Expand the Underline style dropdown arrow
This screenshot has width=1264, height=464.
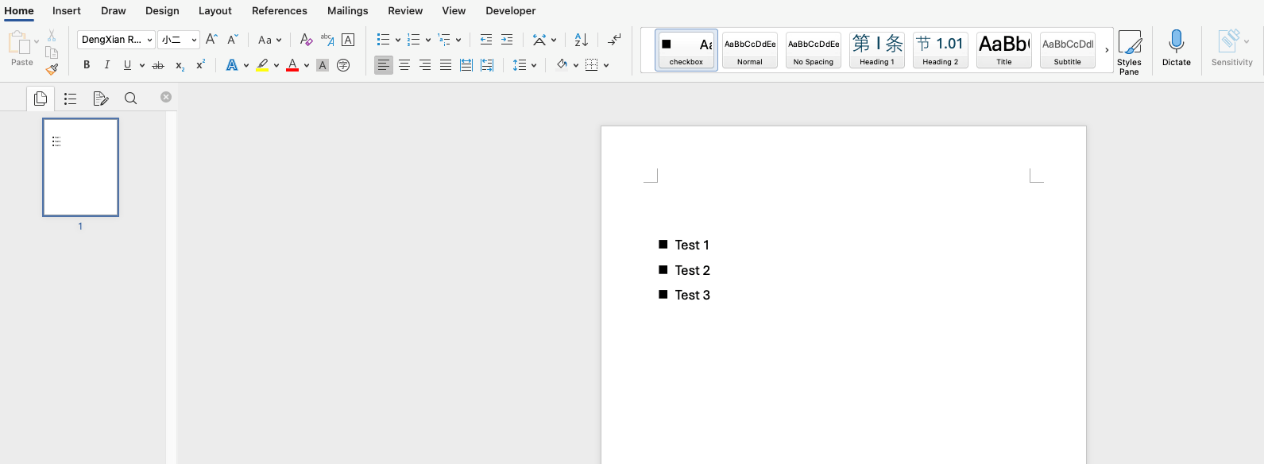142,65
